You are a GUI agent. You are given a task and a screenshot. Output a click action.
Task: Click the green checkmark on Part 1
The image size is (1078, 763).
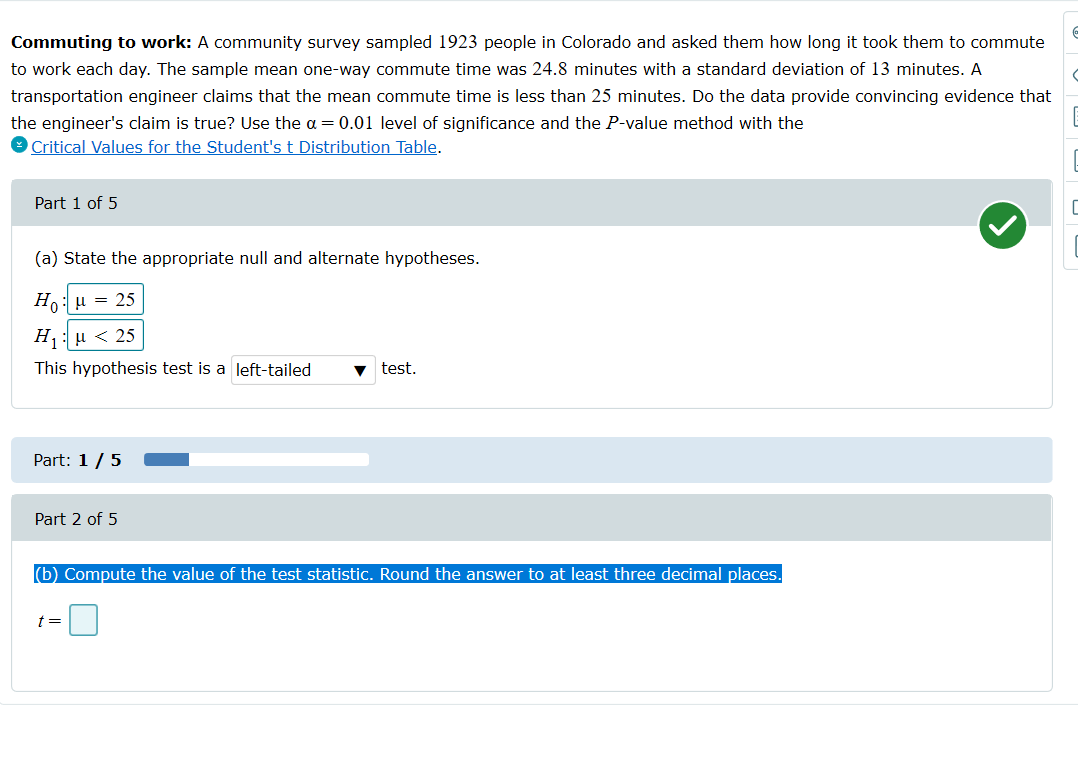(1002, 225)
